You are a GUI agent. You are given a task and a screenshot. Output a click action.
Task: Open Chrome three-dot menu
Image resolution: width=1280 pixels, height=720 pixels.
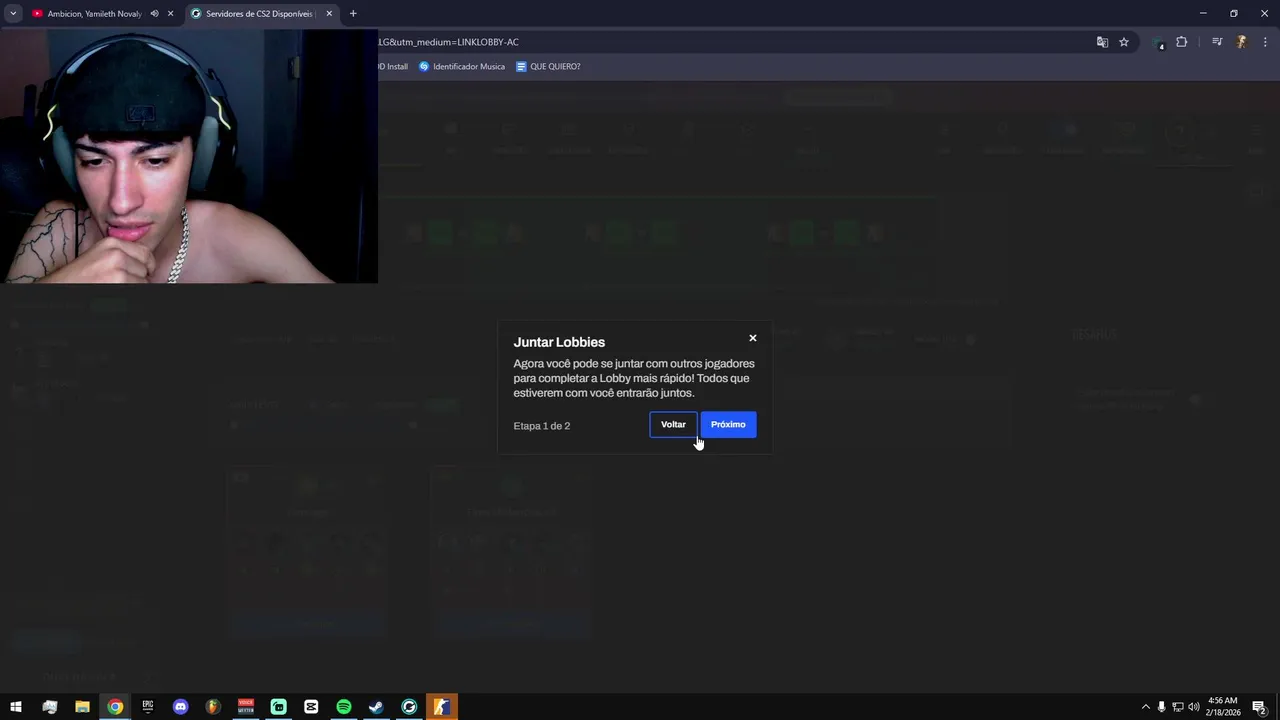point(1265,42)
